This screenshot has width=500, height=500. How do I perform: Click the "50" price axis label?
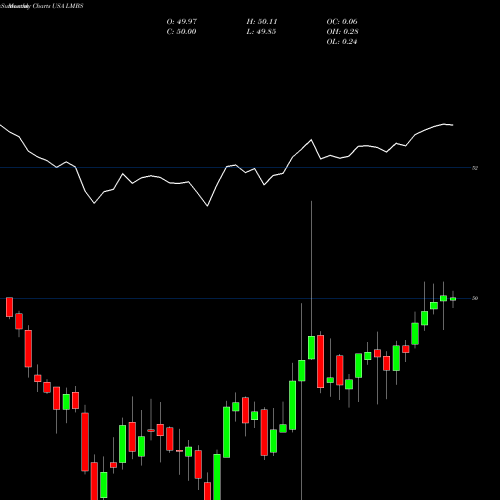pos(475,298)
